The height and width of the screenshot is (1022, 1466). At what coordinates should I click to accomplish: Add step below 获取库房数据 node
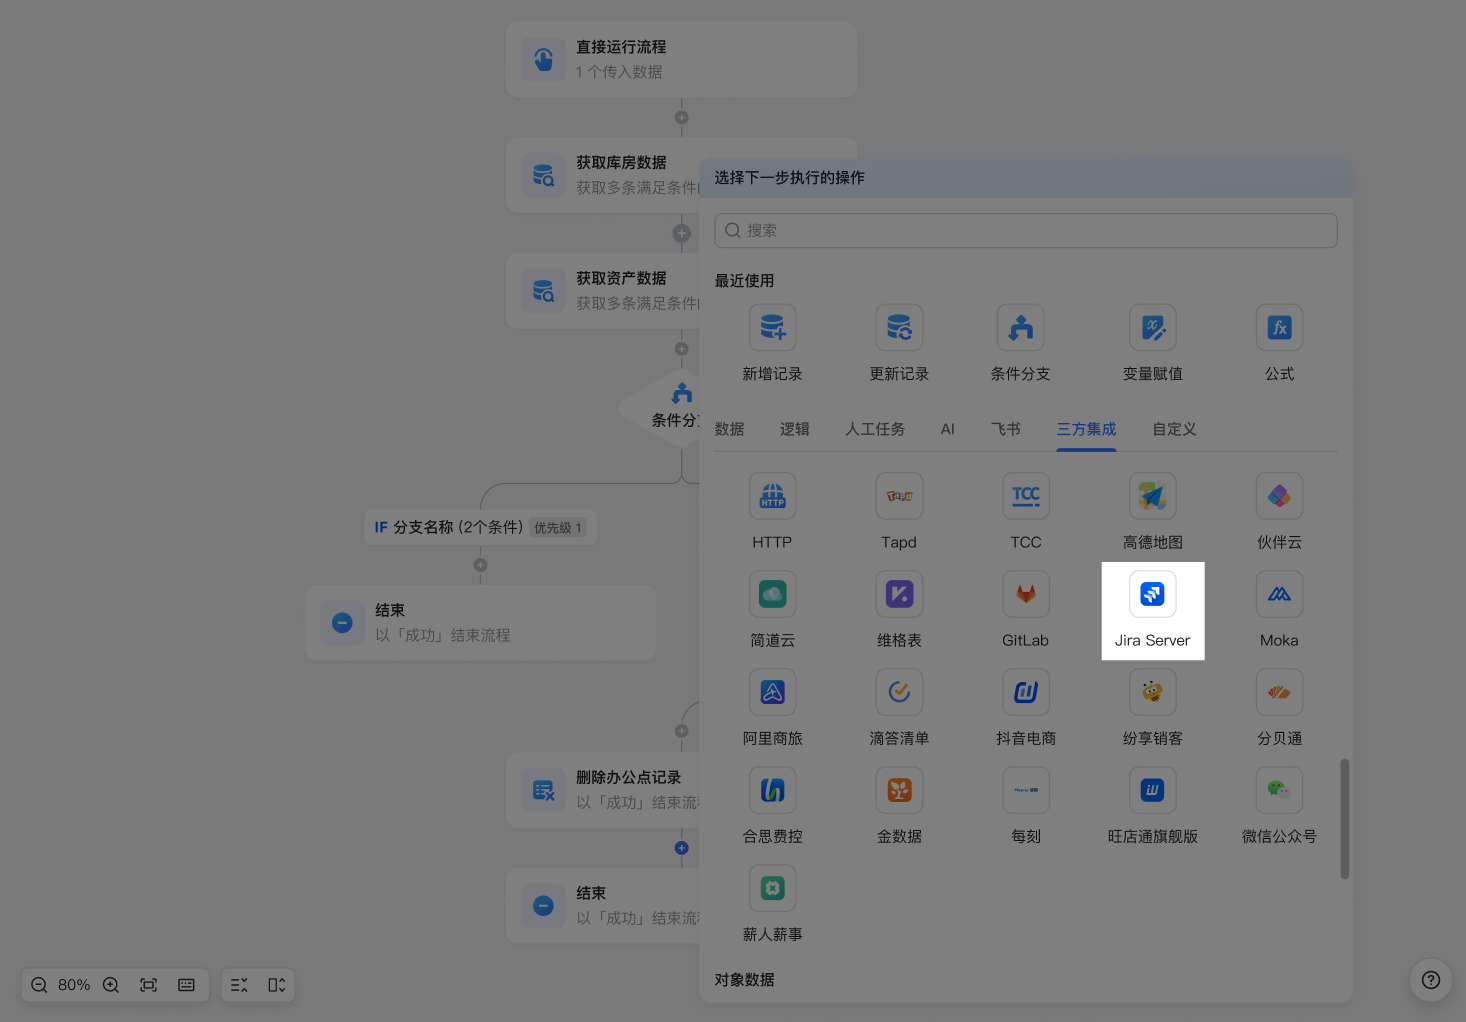(x=681, y=233)
